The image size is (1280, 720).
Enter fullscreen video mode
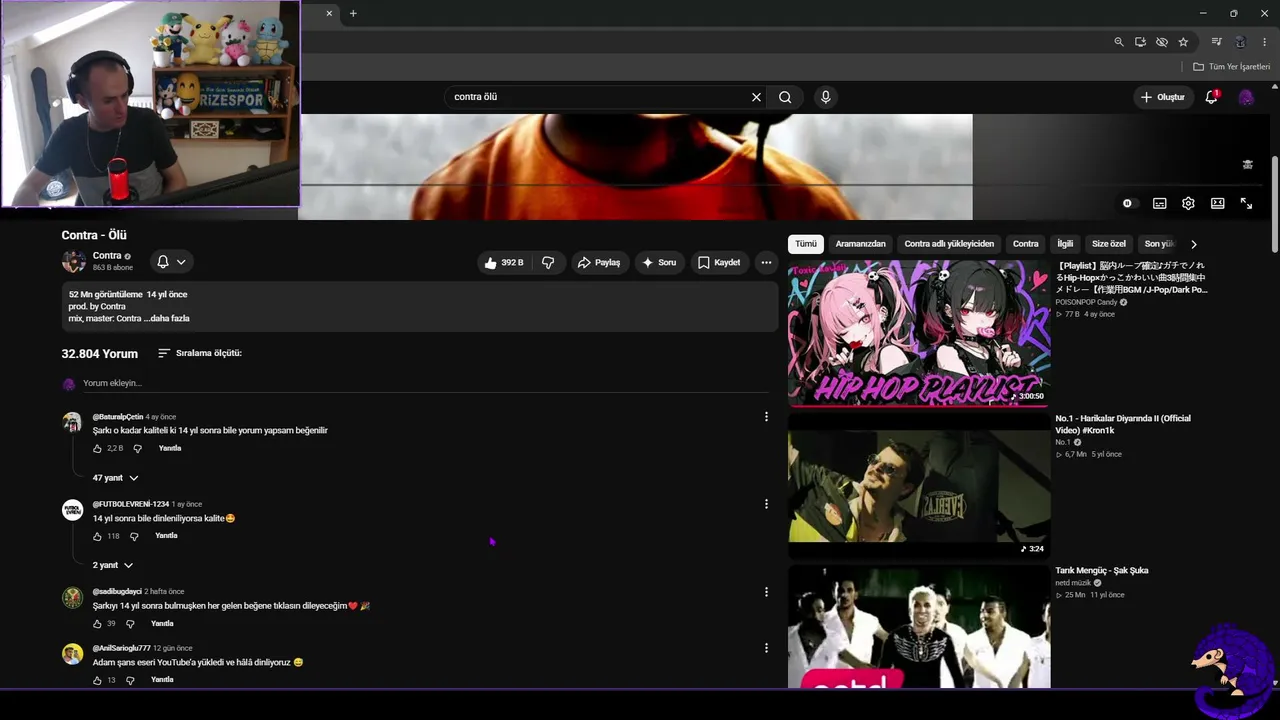coord(1246,203)
